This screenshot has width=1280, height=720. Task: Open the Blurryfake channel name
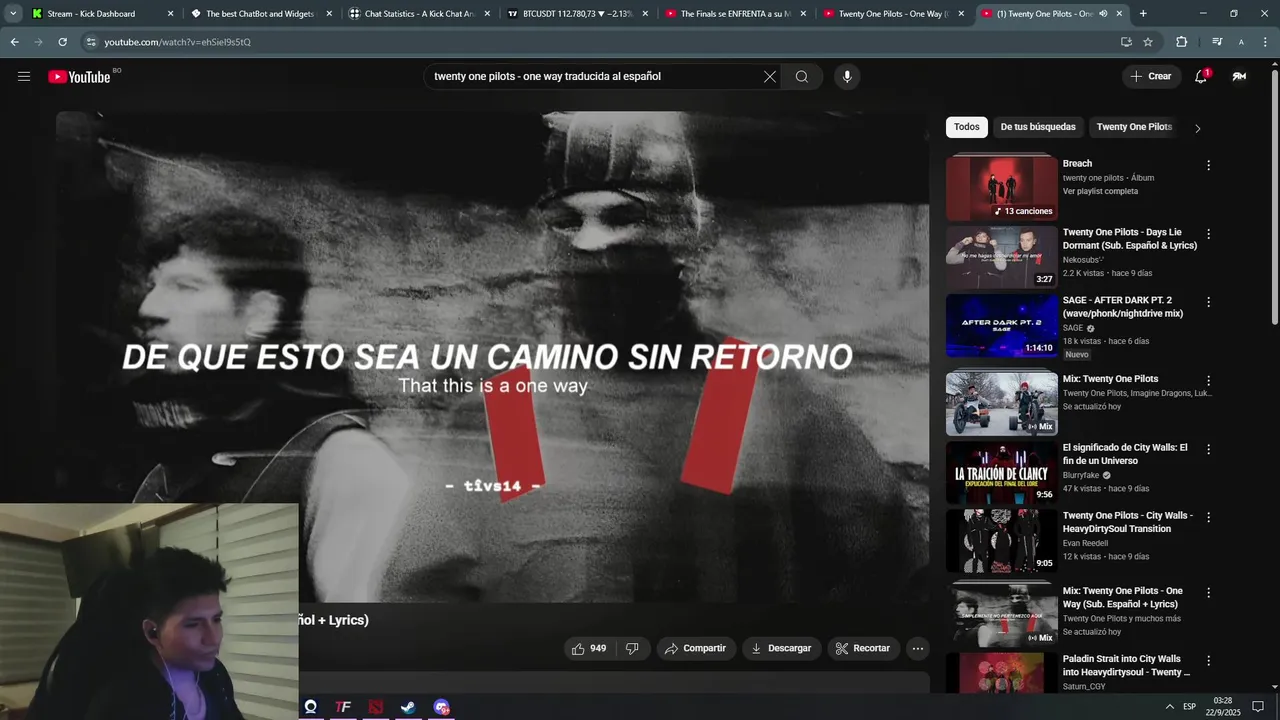(x=1081, y=475)
